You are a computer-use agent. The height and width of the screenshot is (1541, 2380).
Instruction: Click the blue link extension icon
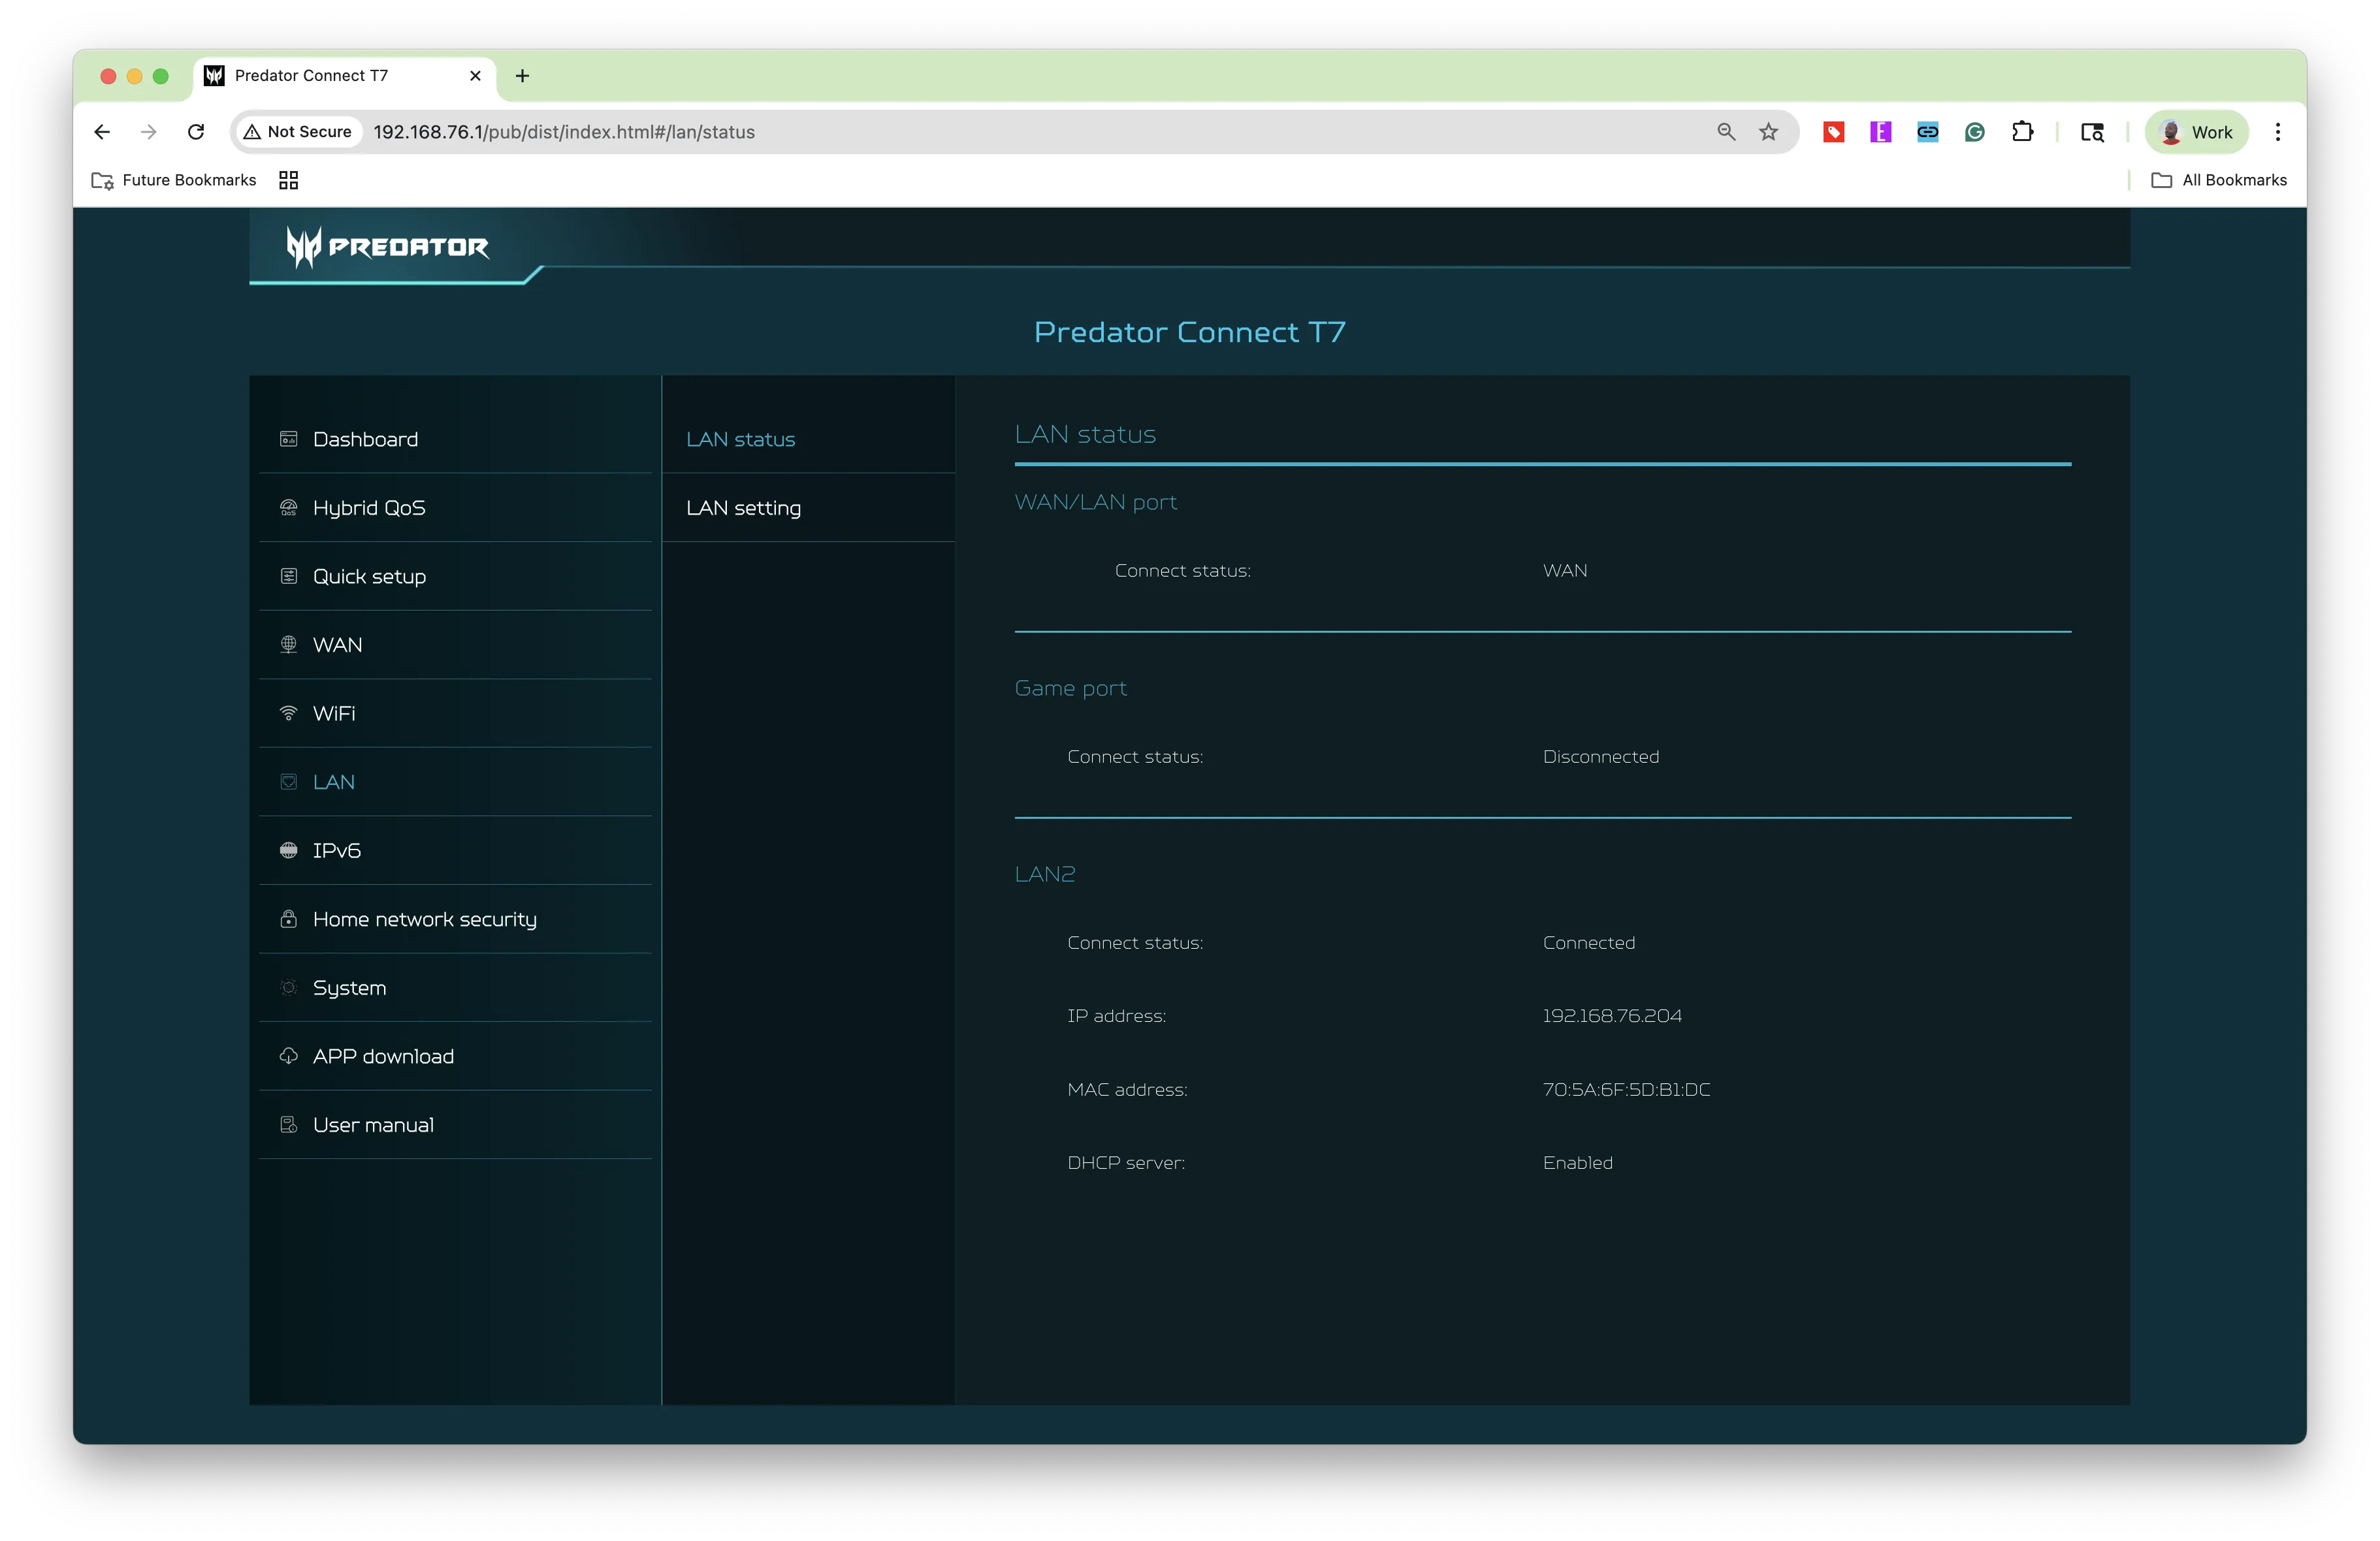point(1927,132)
